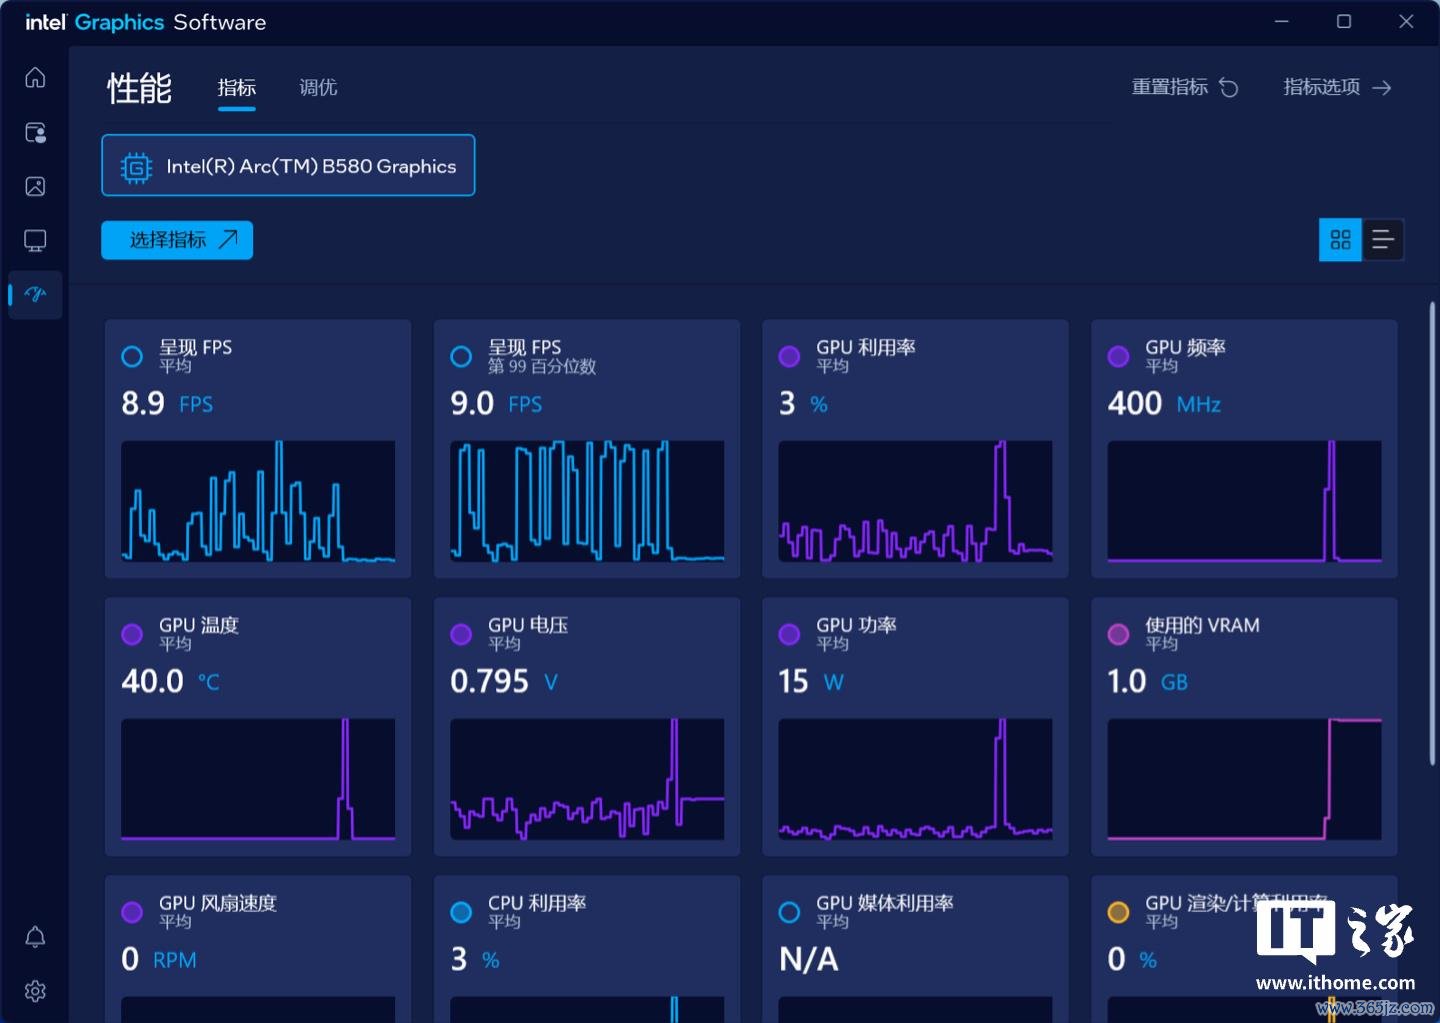Image resolution: width=1440 pixels, height=1023 pixels.
Task: Click the GPU 功率 graph
Action: 915,779
